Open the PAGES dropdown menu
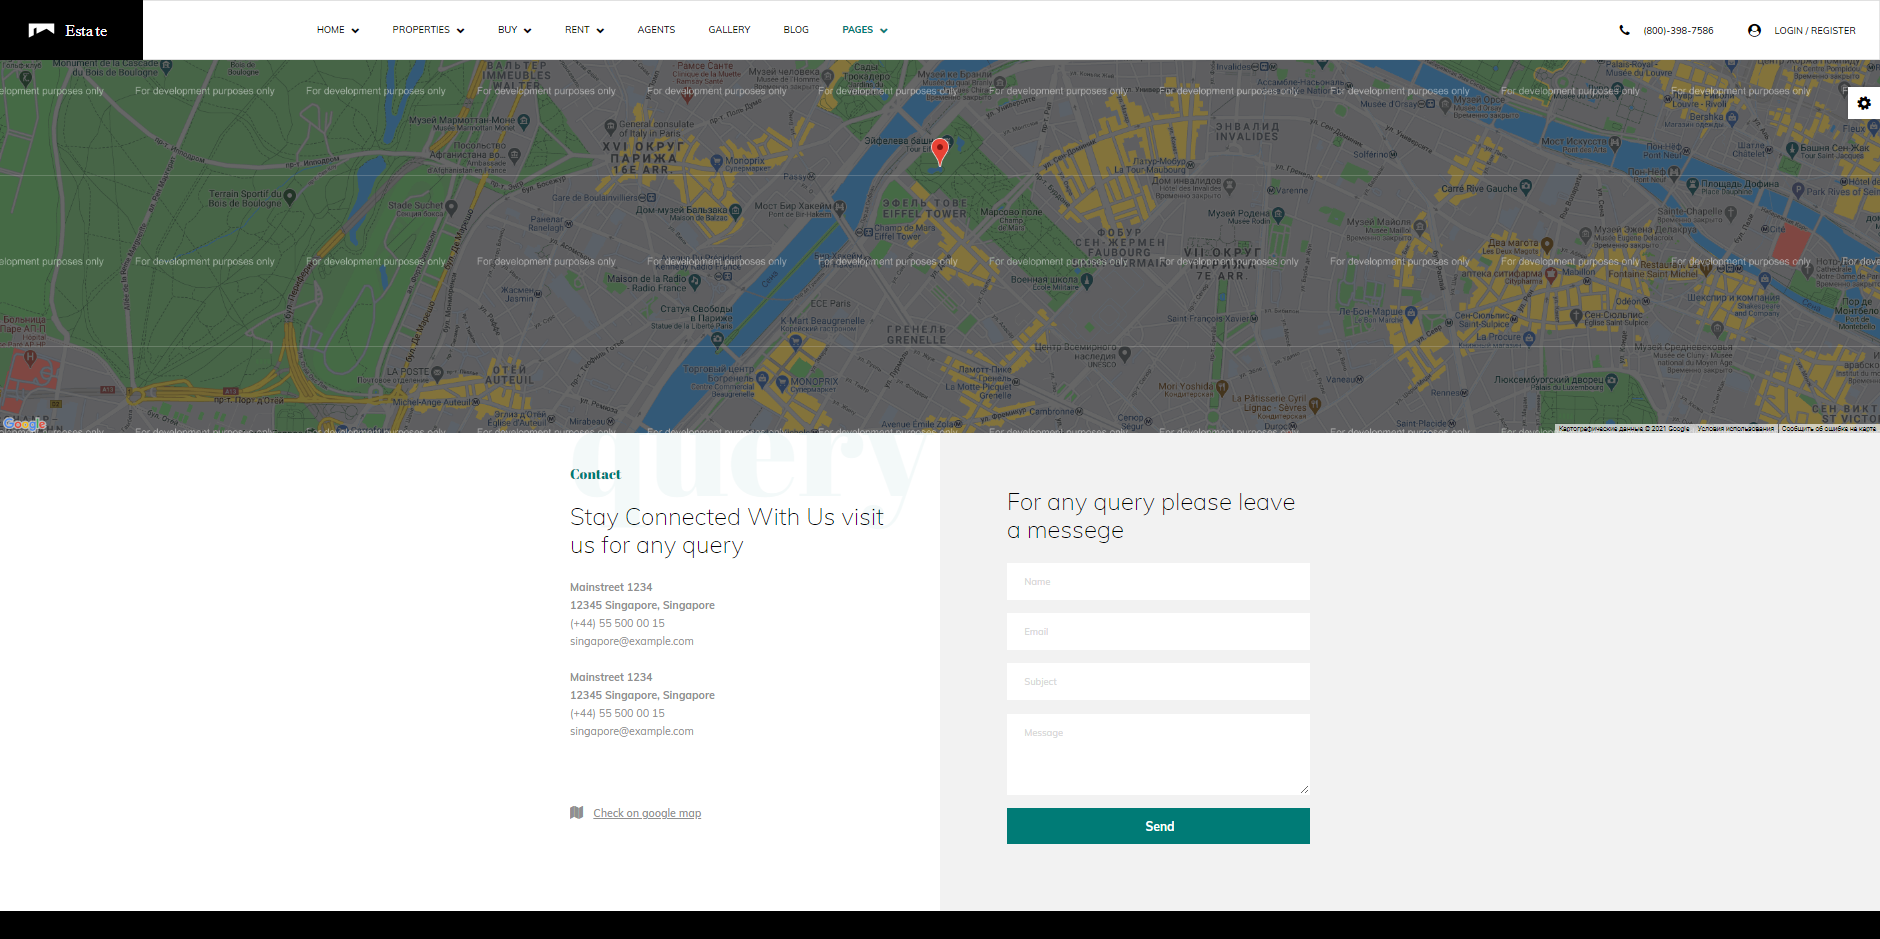The image size is (1880, 939). pyautogui.click(x=865, y=30)
